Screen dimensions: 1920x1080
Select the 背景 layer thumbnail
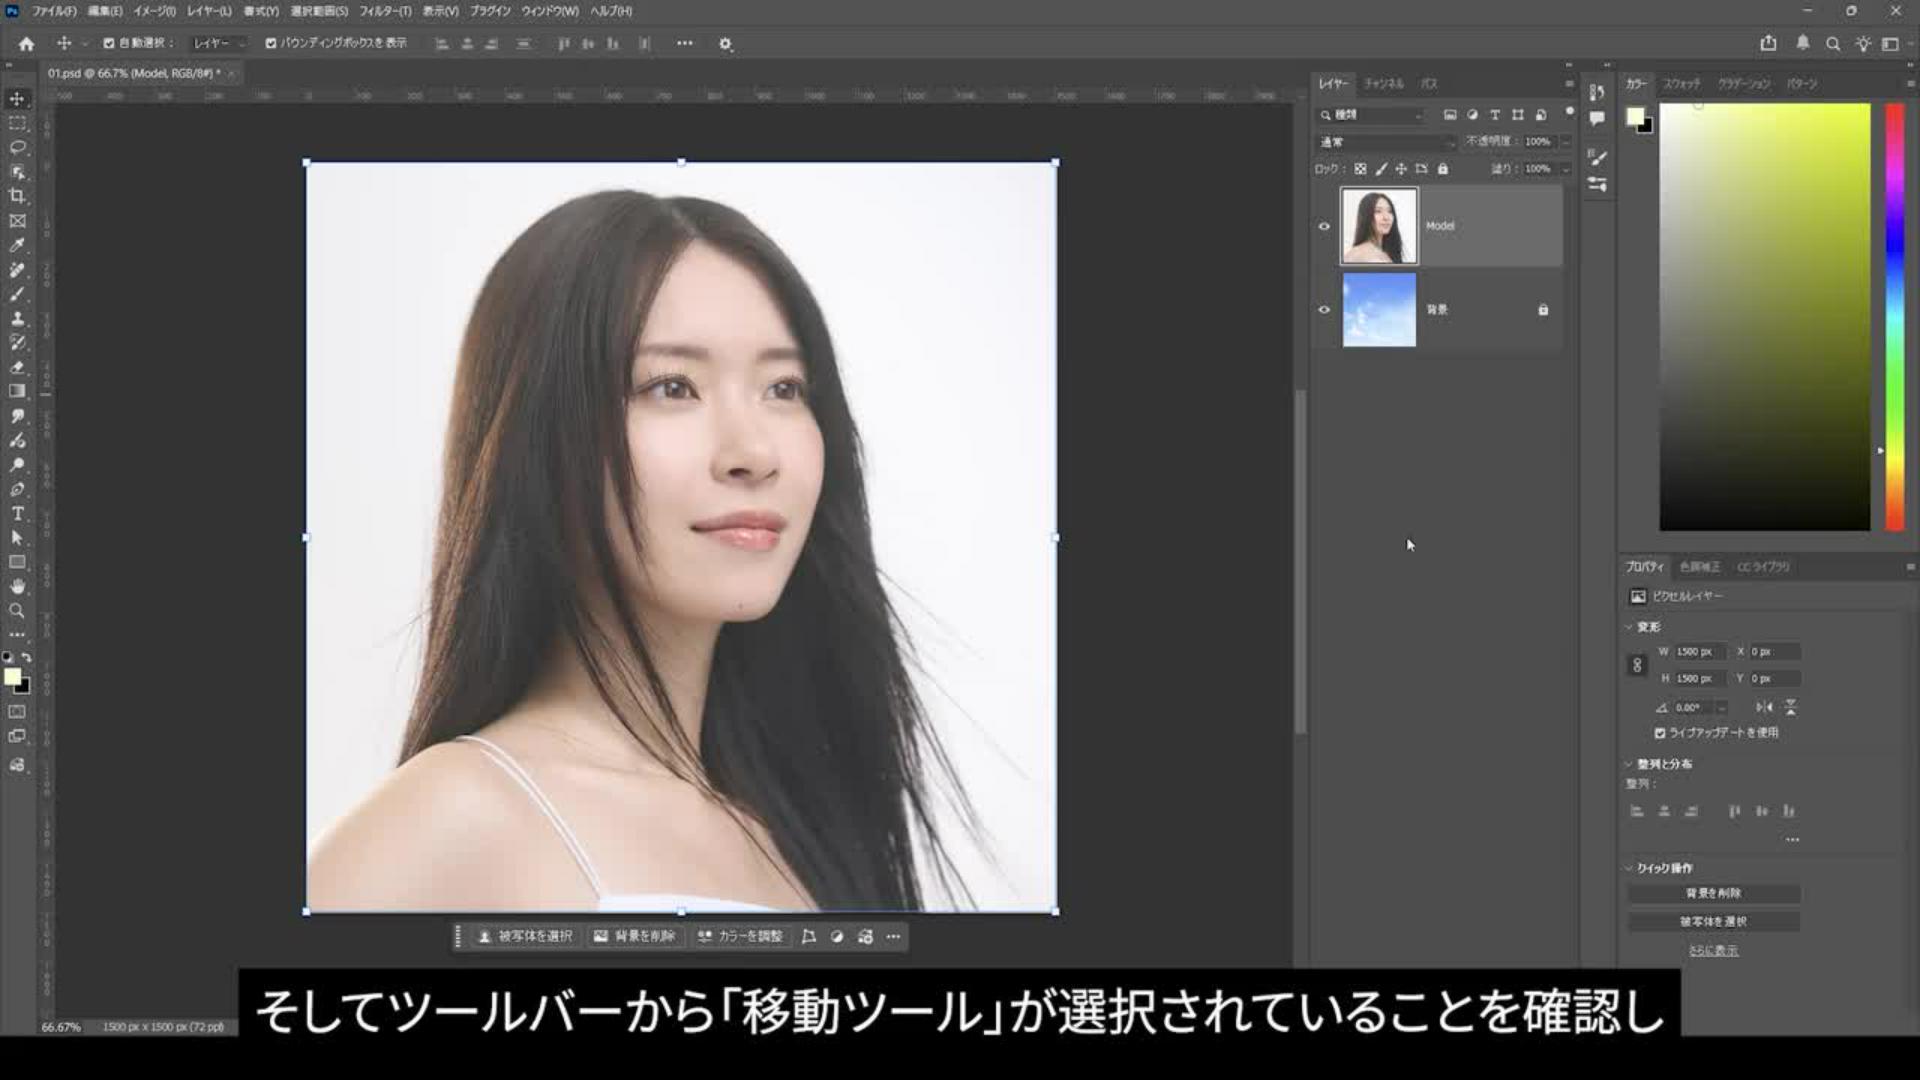pyautogui.click(x=1379, y=310)
